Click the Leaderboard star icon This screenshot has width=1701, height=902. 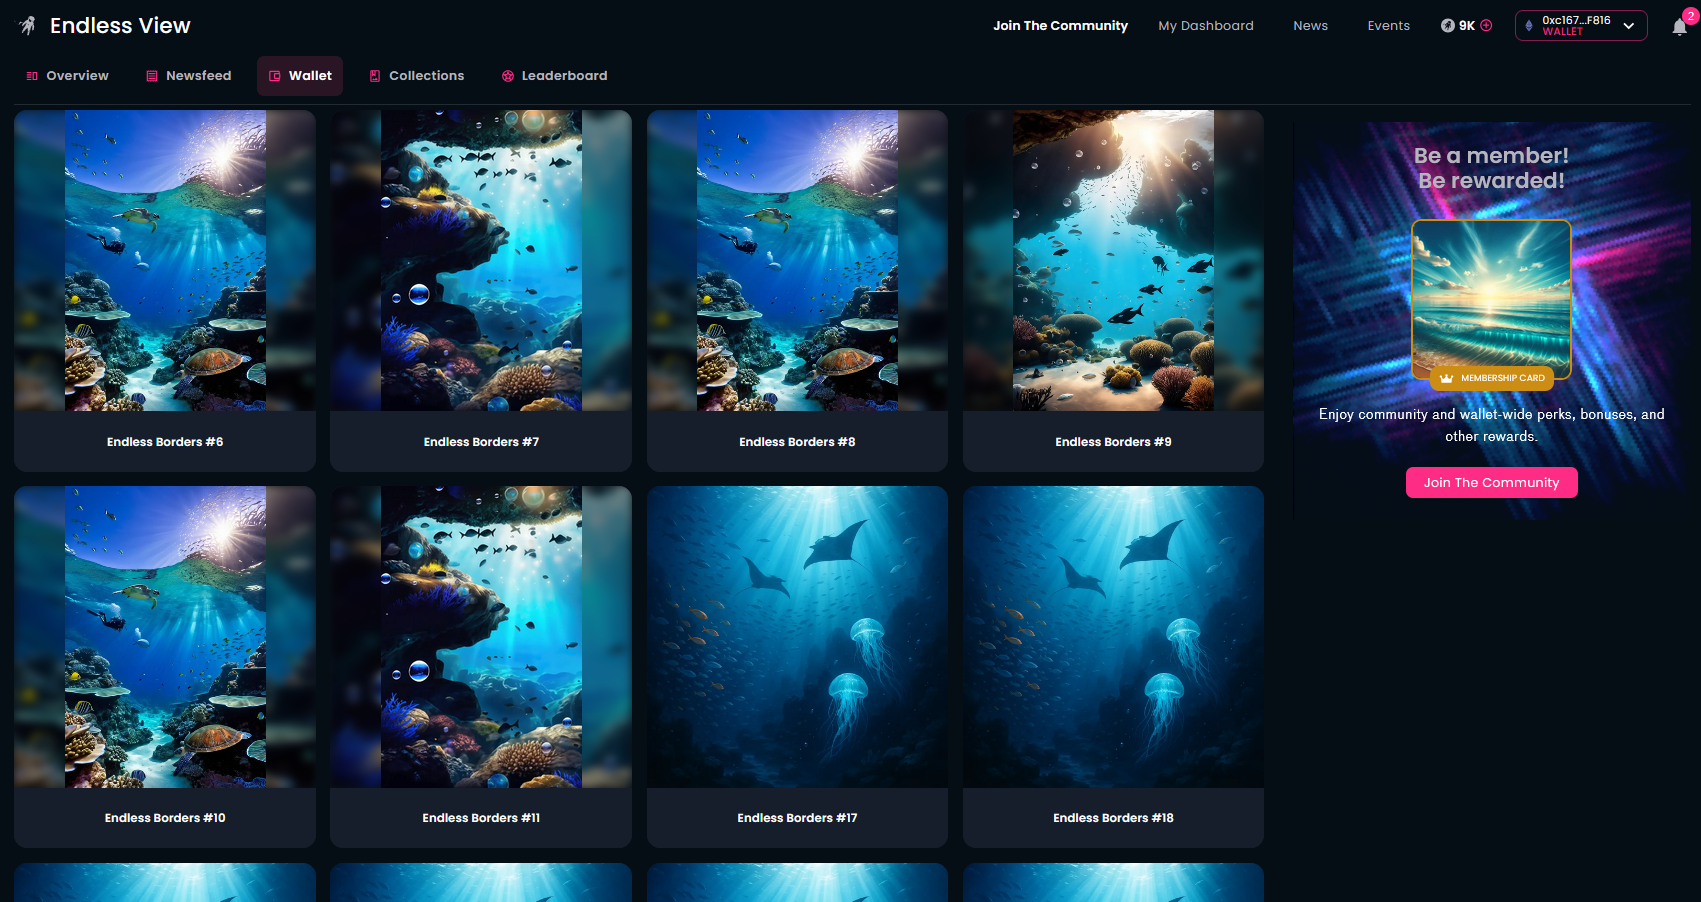point(508,76)
